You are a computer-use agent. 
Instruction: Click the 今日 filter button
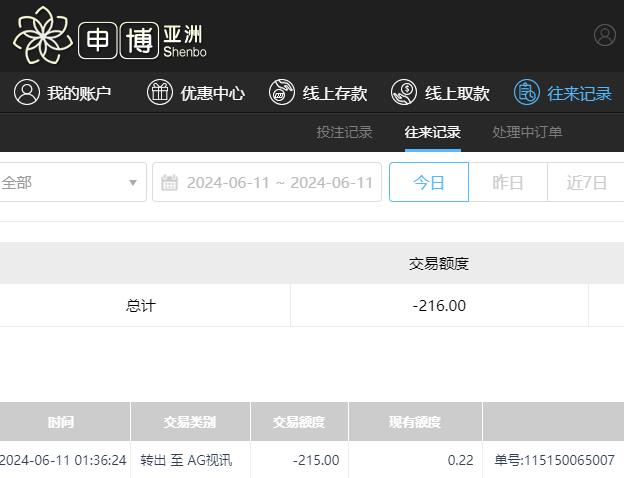(429, 183)
